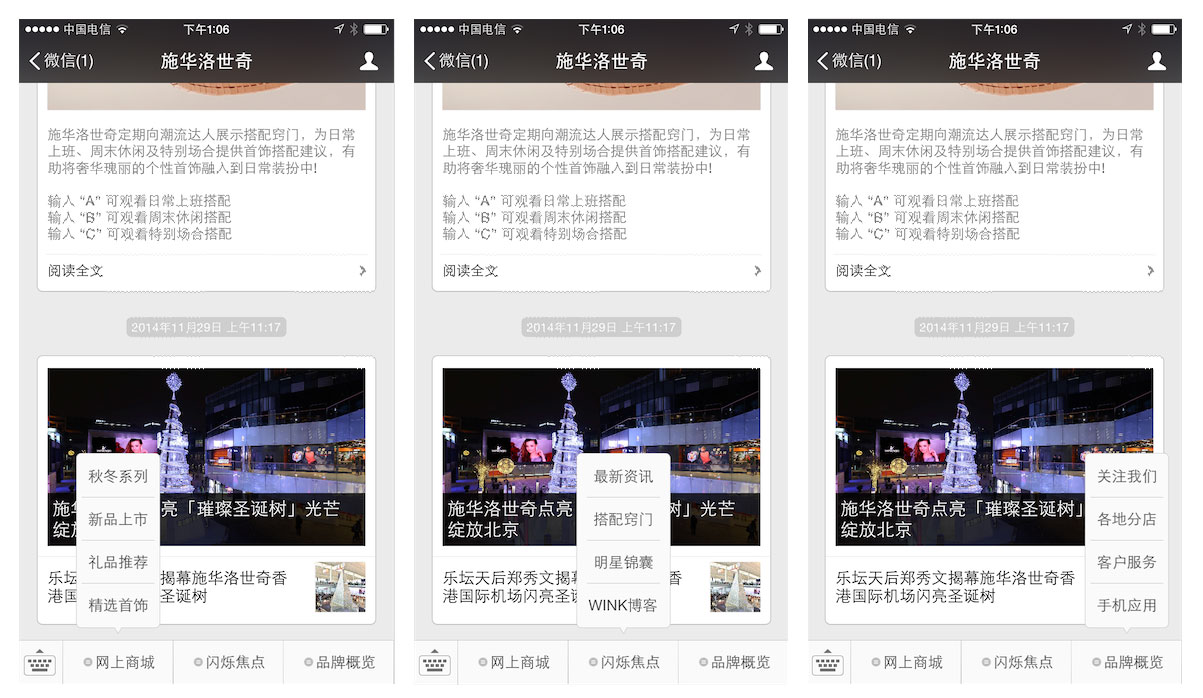Screen dimensions: 1203x698
Task: Tap the small article thumbnail on the left phone
Action: pyautogui.click(x=340, y=587)
